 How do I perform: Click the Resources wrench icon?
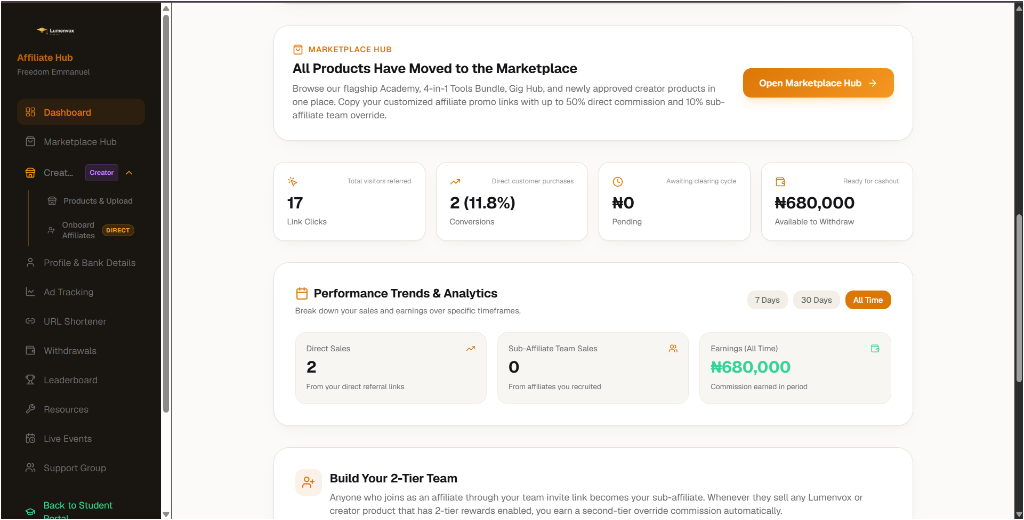pos(30,409)
